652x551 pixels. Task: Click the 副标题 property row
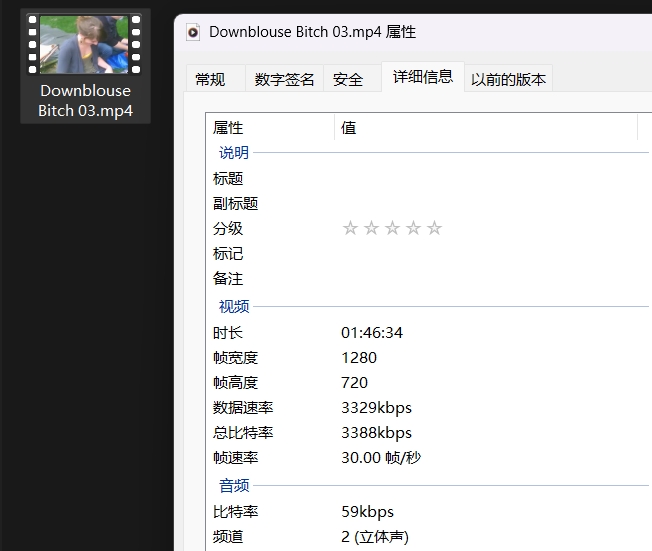(428, 203)
